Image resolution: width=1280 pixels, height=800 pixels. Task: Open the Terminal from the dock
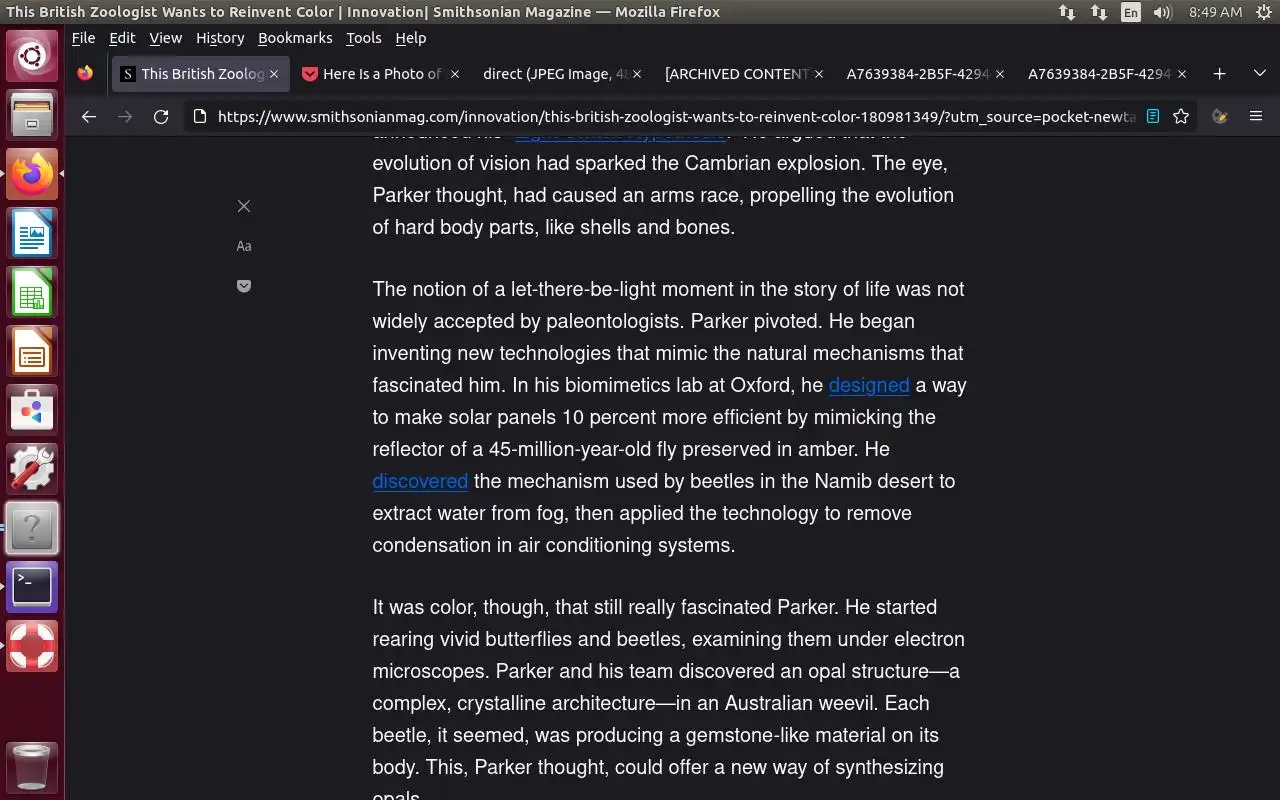click(x=32, y=587)
